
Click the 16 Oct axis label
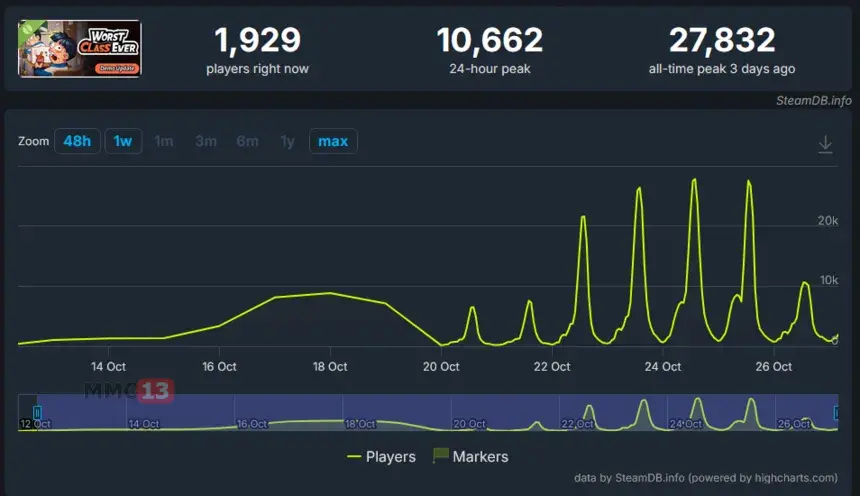point(219,367)
